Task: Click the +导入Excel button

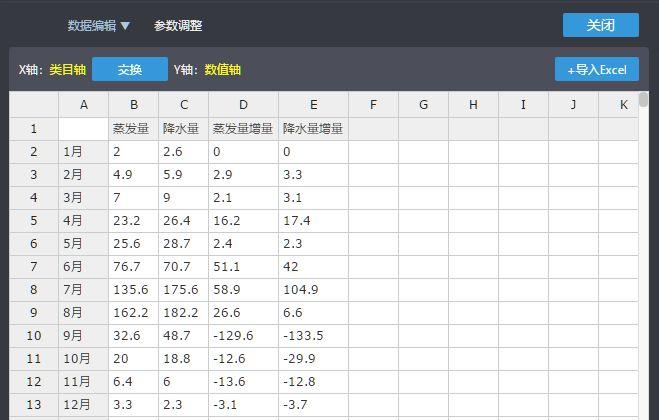Action: 597,69
